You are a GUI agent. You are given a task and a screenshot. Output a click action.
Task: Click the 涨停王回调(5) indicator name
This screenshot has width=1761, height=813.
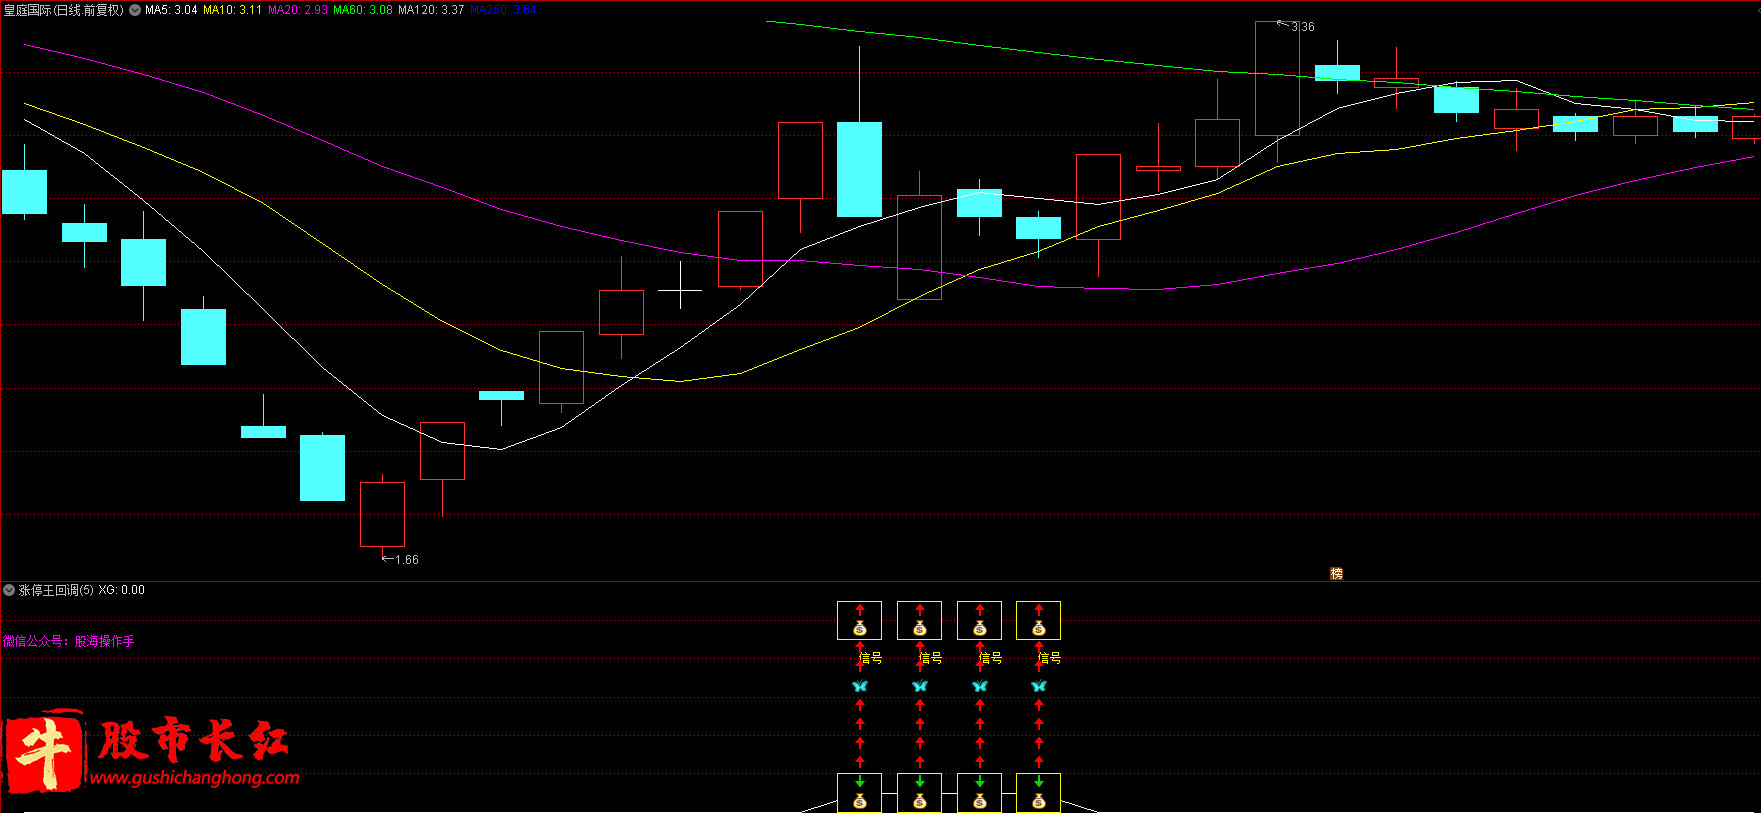coord(56,590)
